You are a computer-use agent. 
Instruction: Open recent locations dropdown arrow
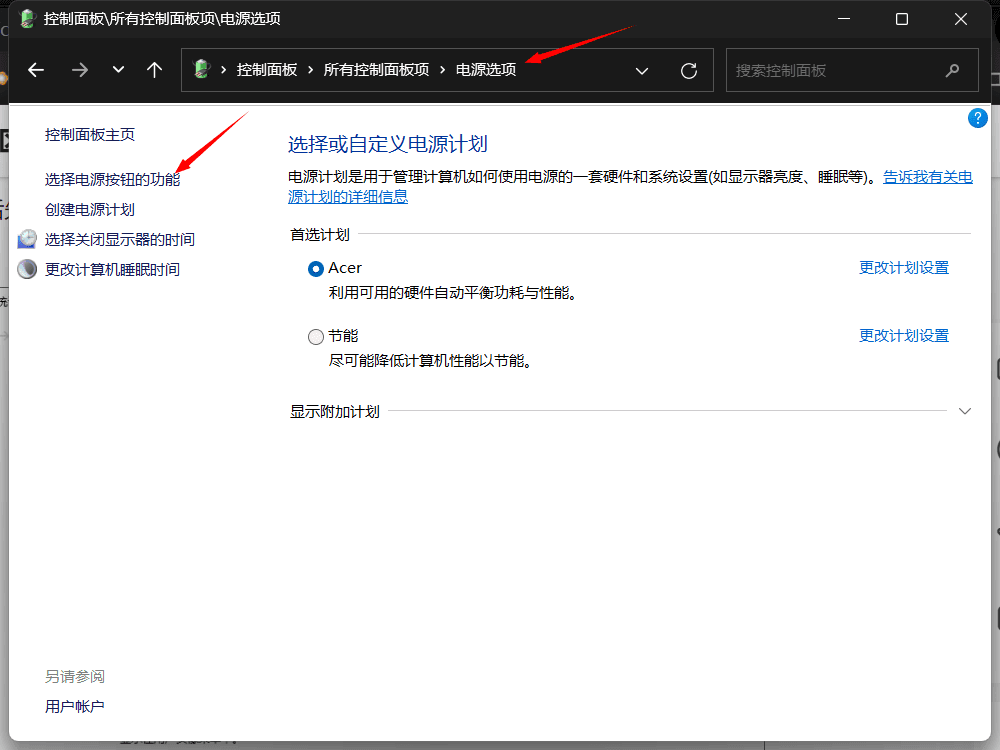118,70
